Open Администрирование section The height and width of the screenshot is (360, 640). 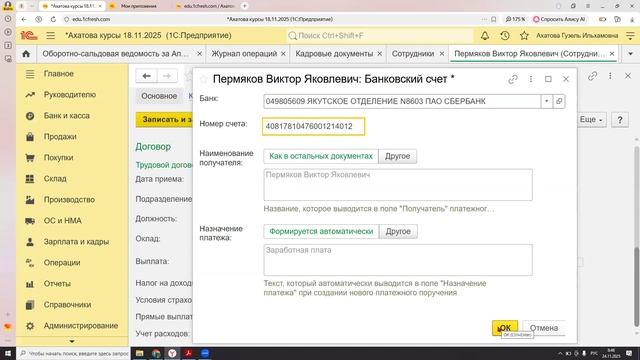[81, 326]
